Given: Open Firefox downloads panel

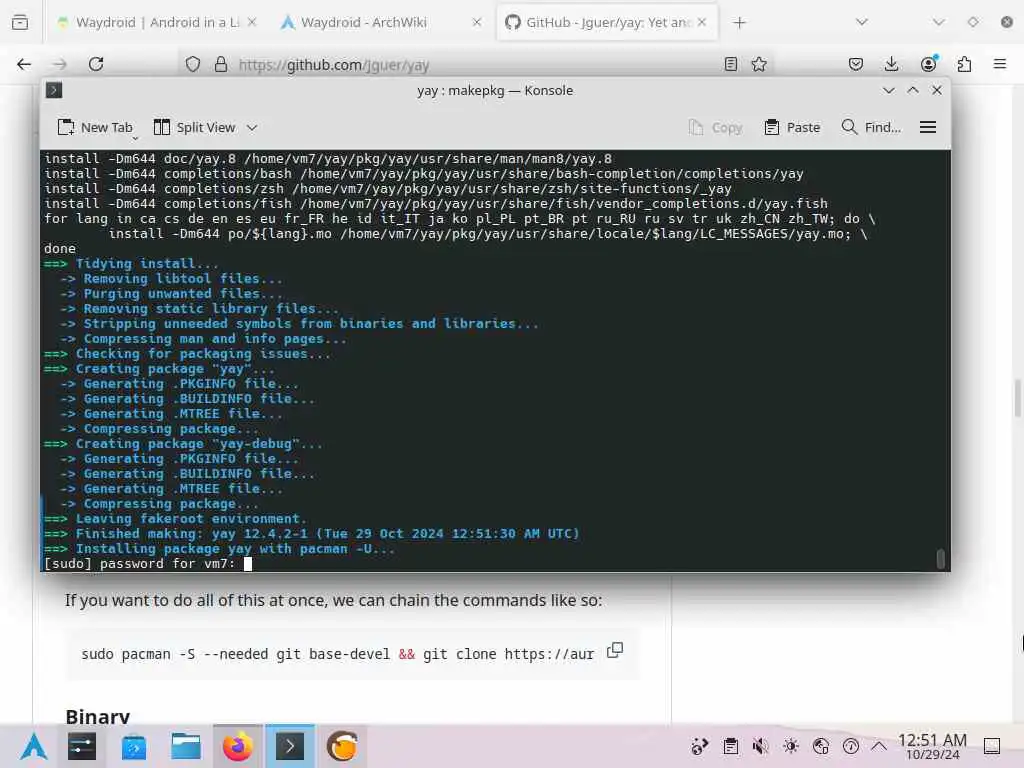Looking at the screenshot, I should [891, 64].
